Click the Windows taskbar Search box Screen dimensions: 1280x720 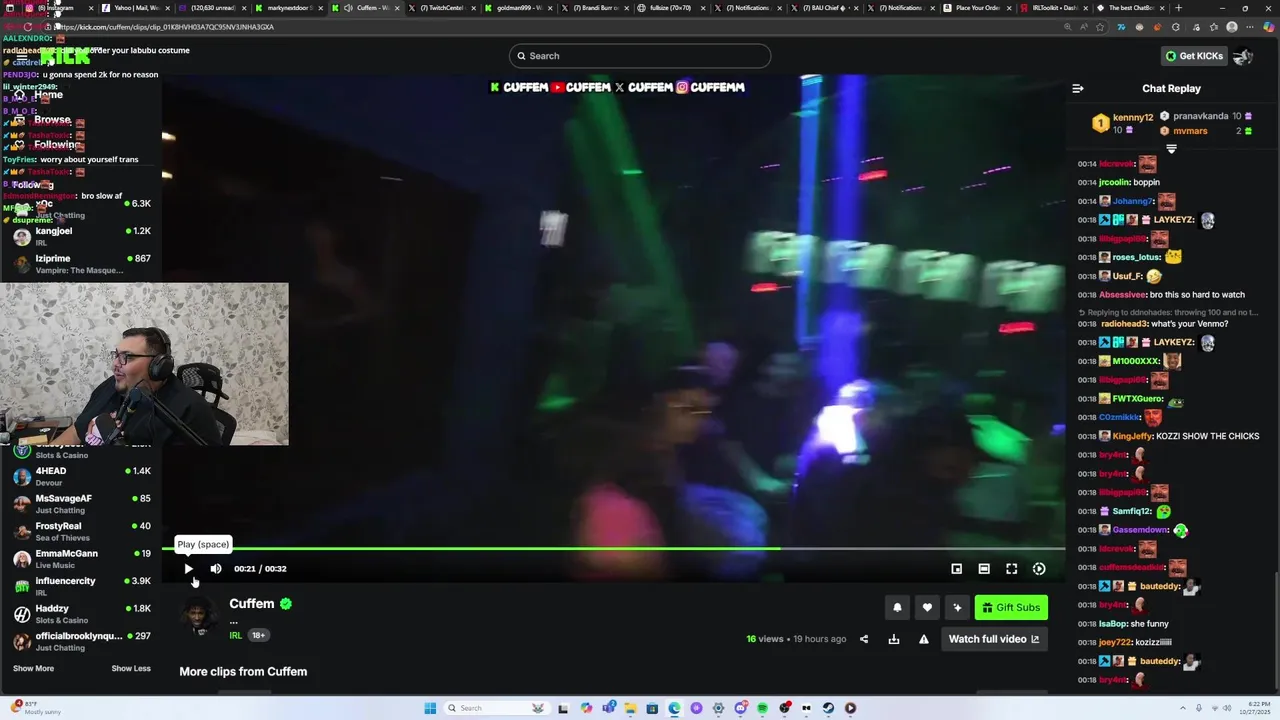point(497,708)
